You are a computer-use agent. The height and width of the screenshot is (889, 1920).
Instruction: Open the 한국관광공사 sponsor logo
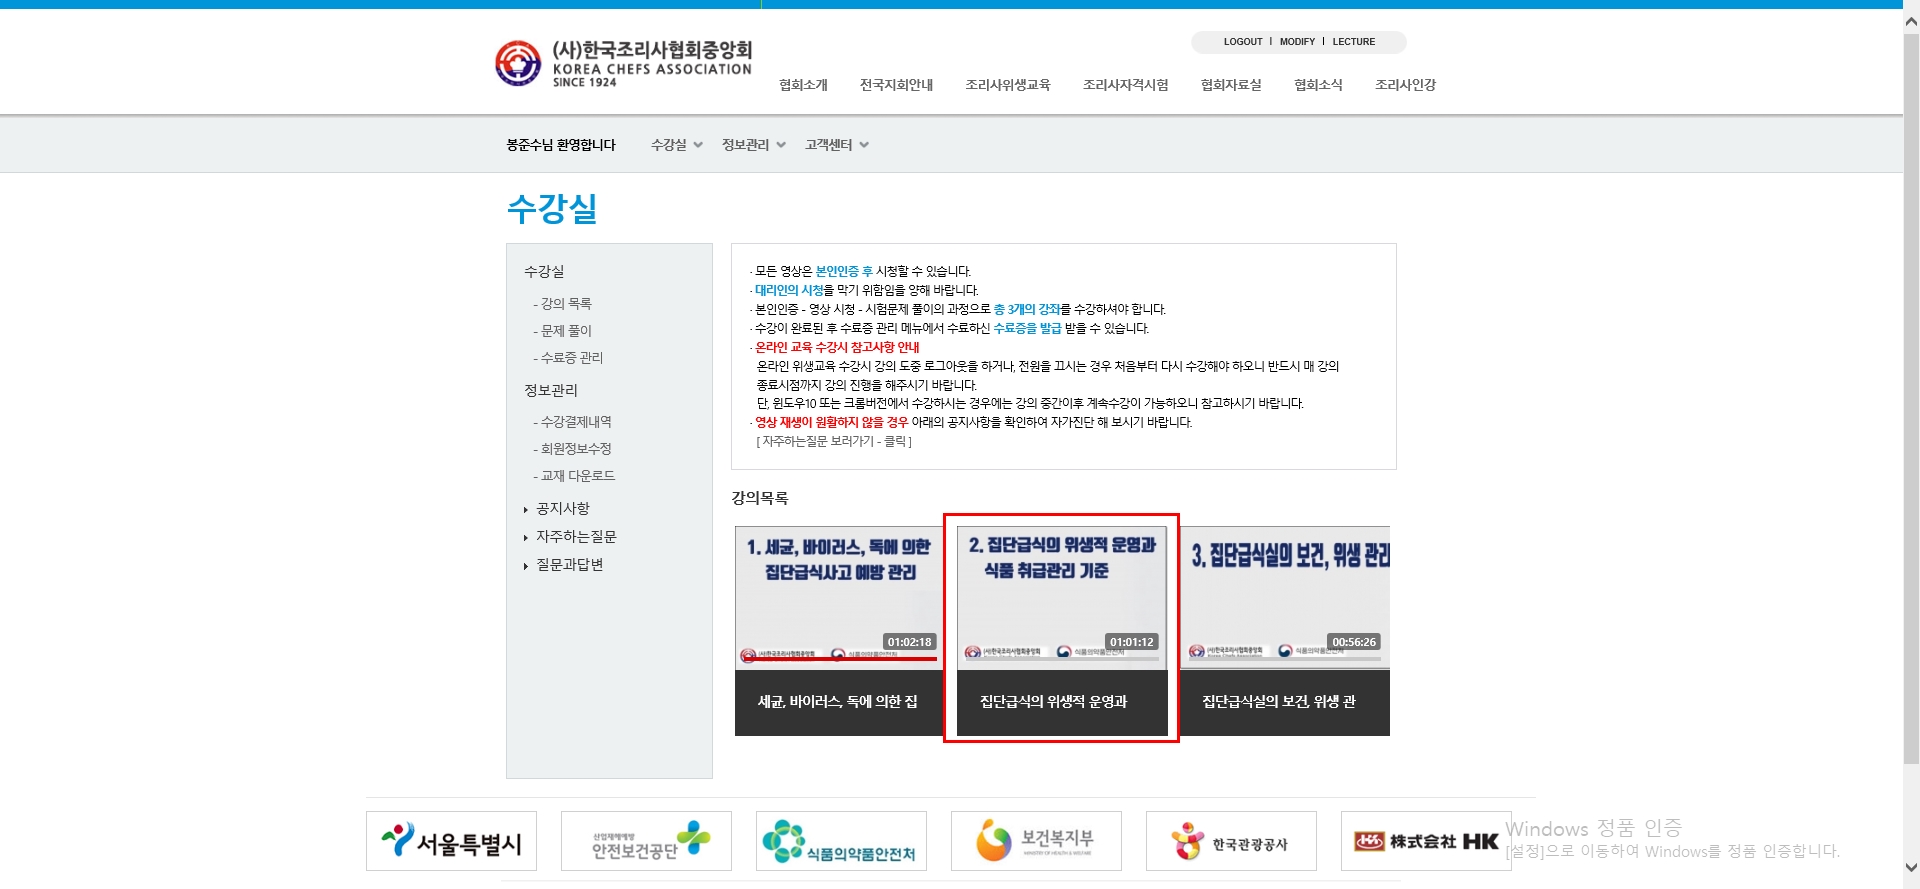pos(1231,841)
